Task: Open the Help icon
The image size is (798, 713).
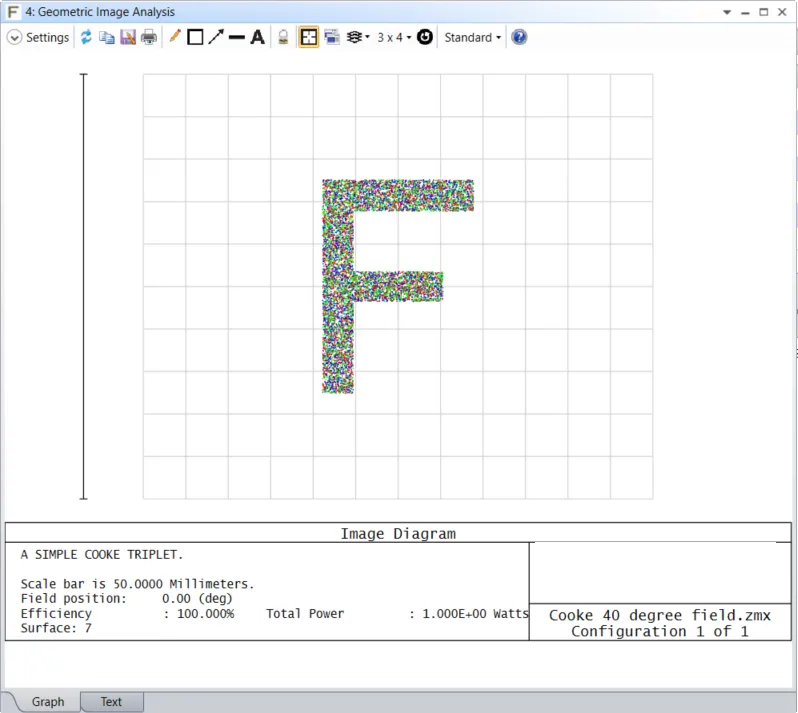Action: coord(519,37)
